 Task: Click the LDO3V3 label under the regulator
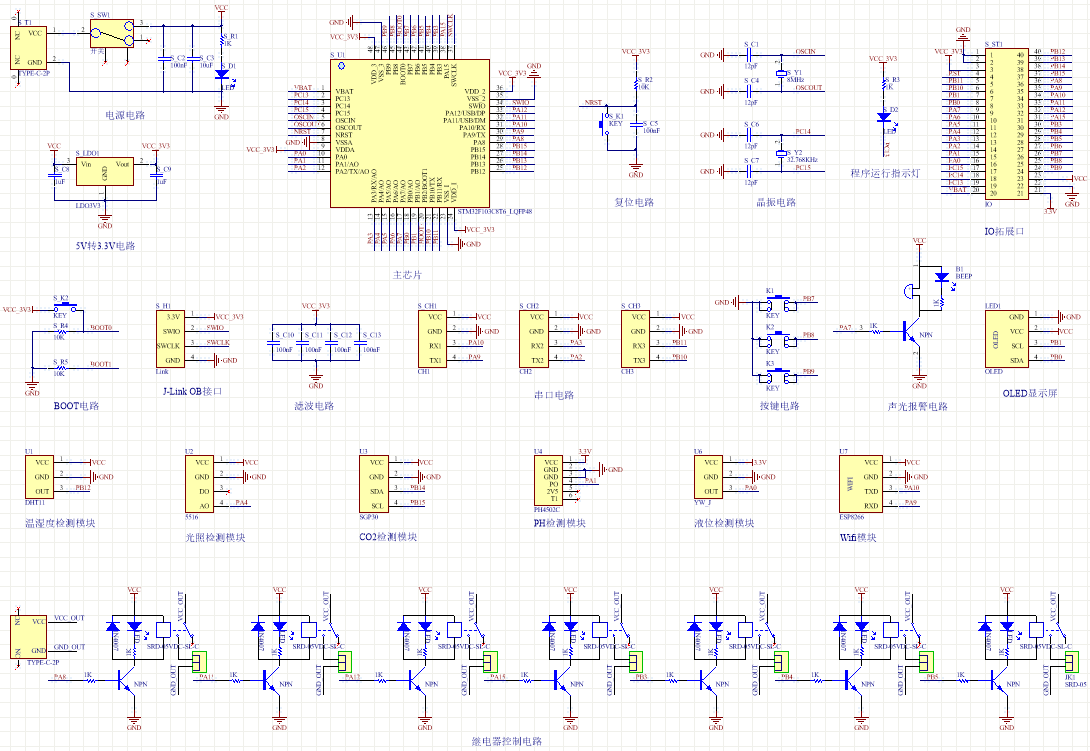tap(88, 206)
